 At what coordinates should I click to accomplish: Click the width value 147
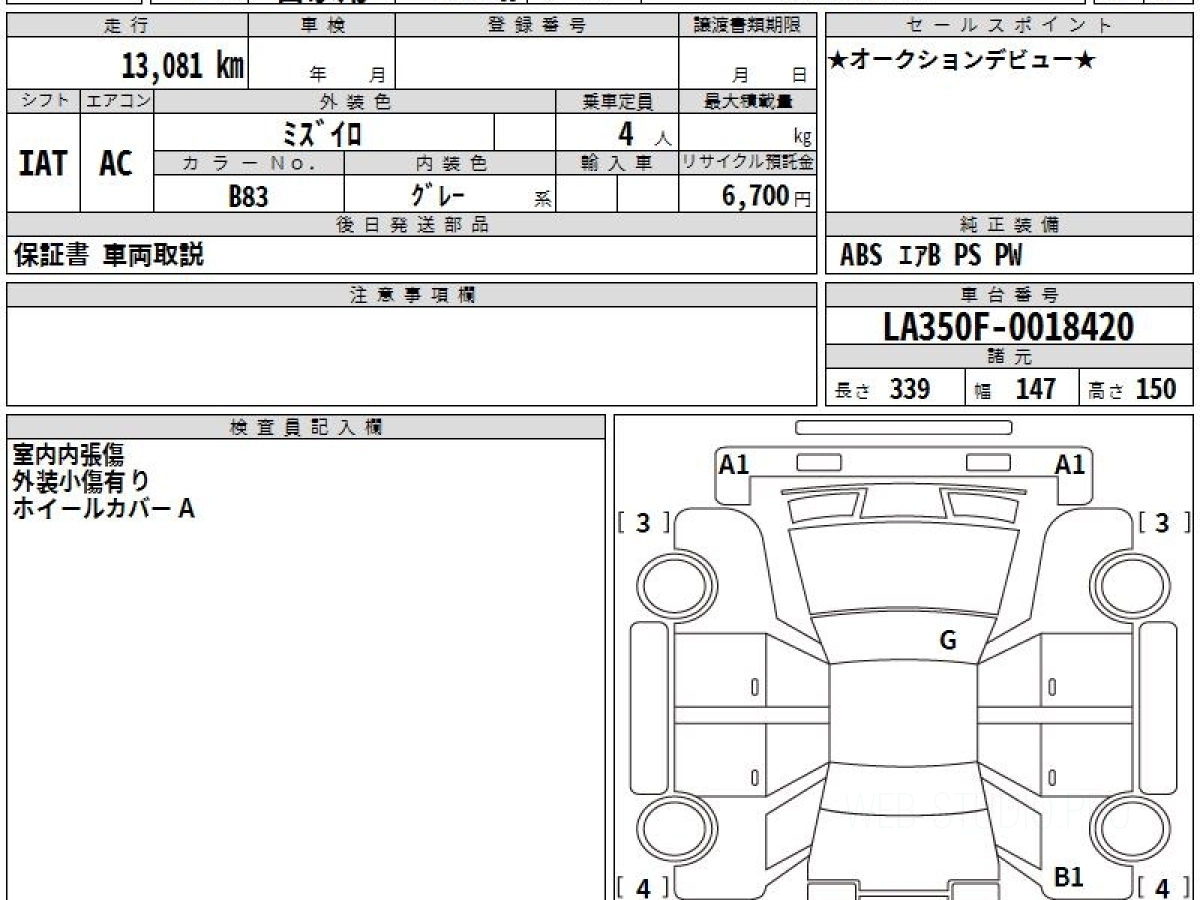1035,389
